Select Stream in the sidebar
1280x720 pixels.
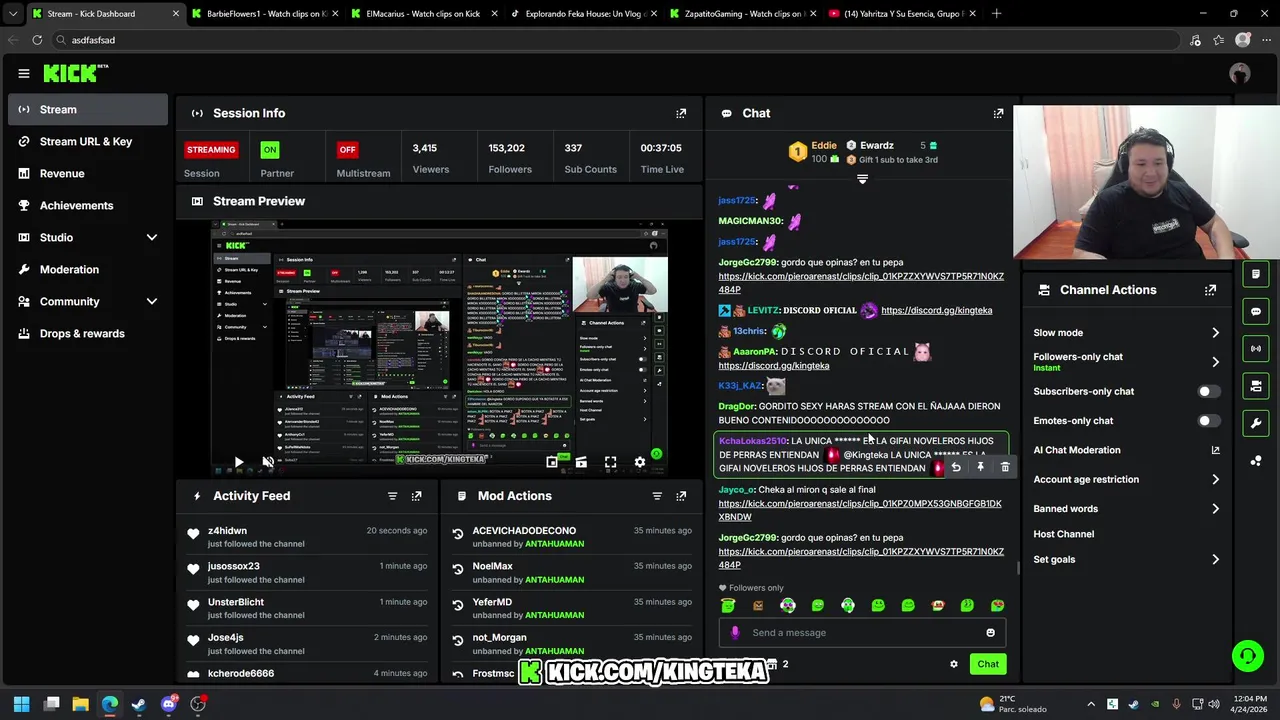[88, 109]
